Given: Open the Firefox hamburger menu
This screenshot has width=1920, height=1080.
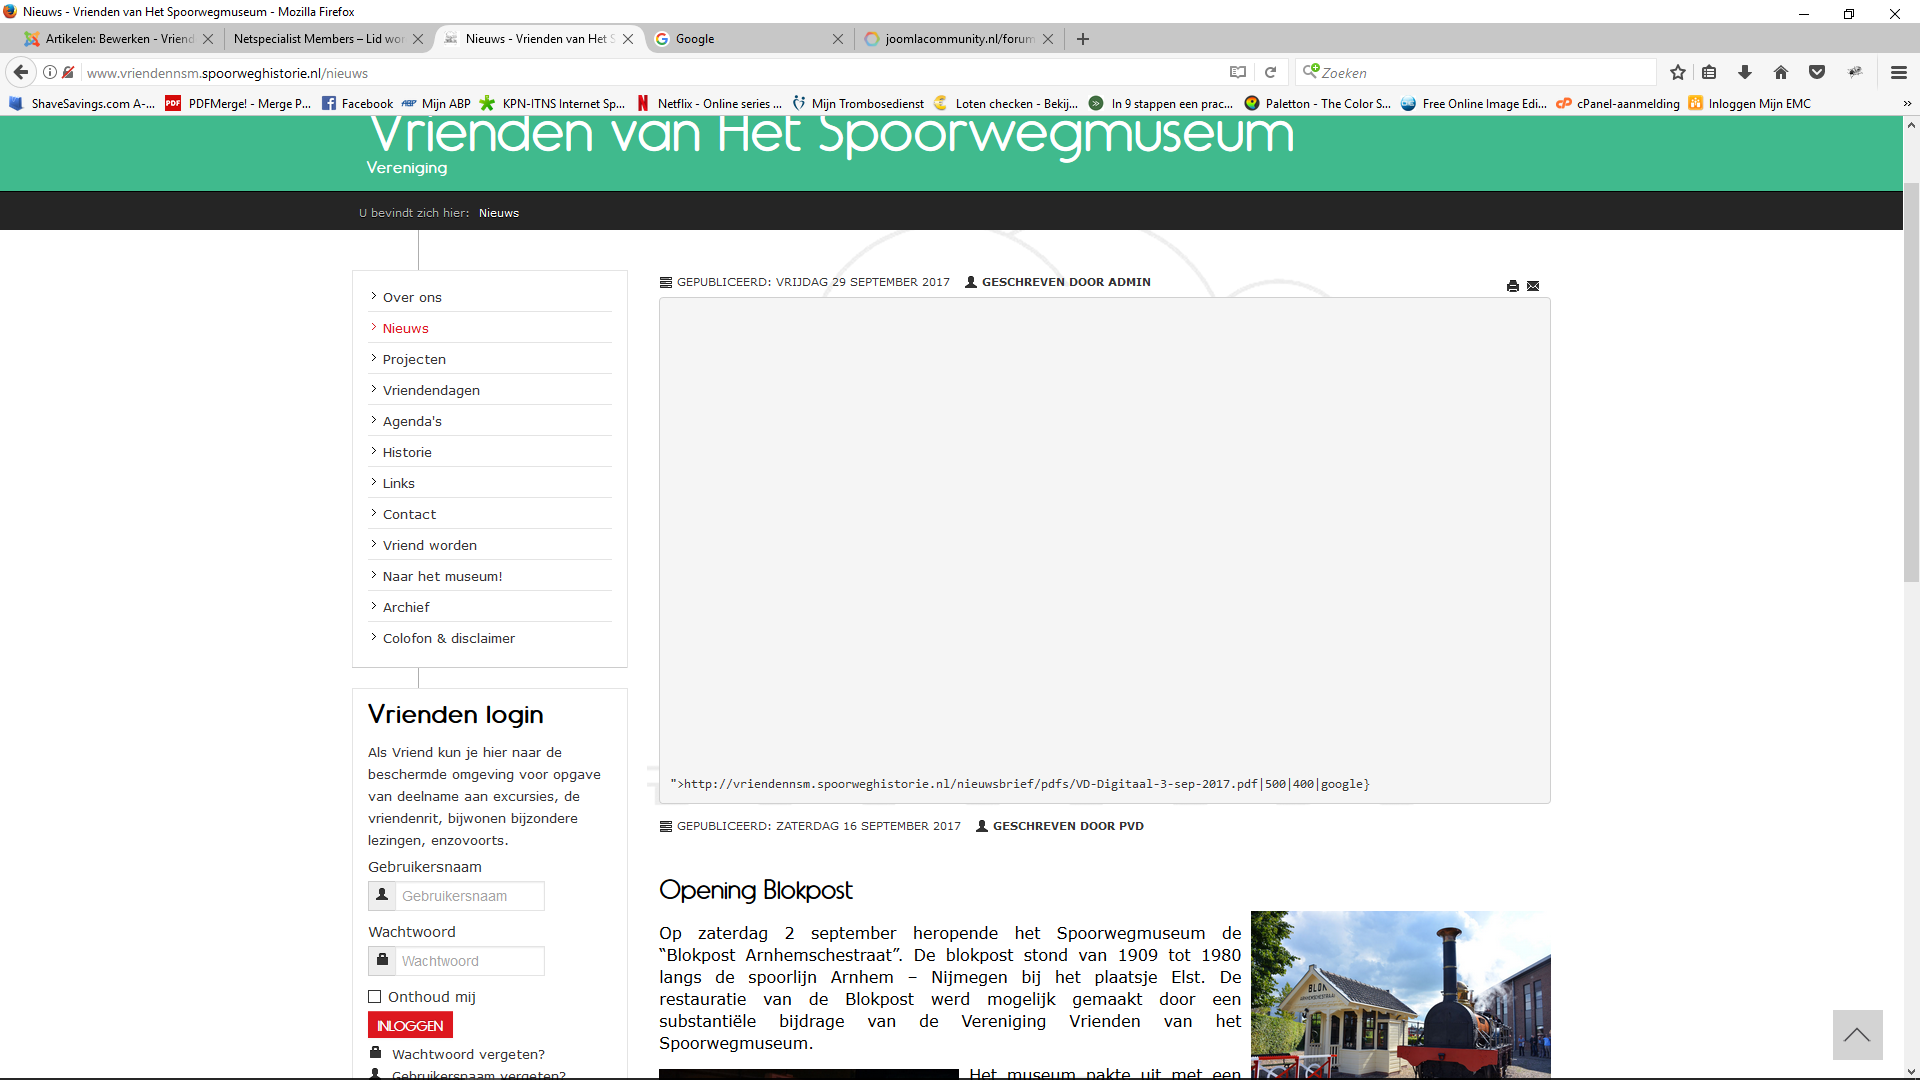Looking at the screenshot, I should point(1898,72).
